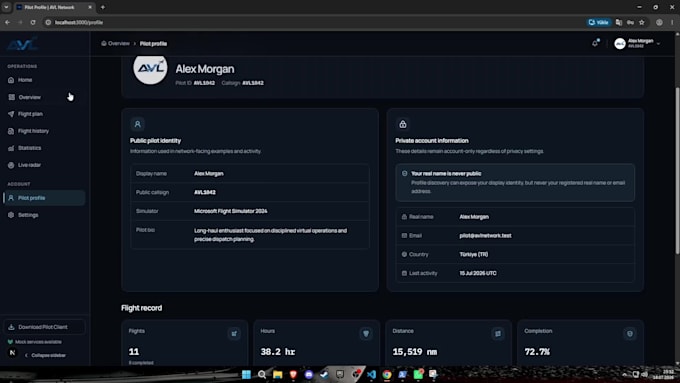The image size is (680, 383).
Task: Click the AVL avatar in the header
Action: pos(620,43)
